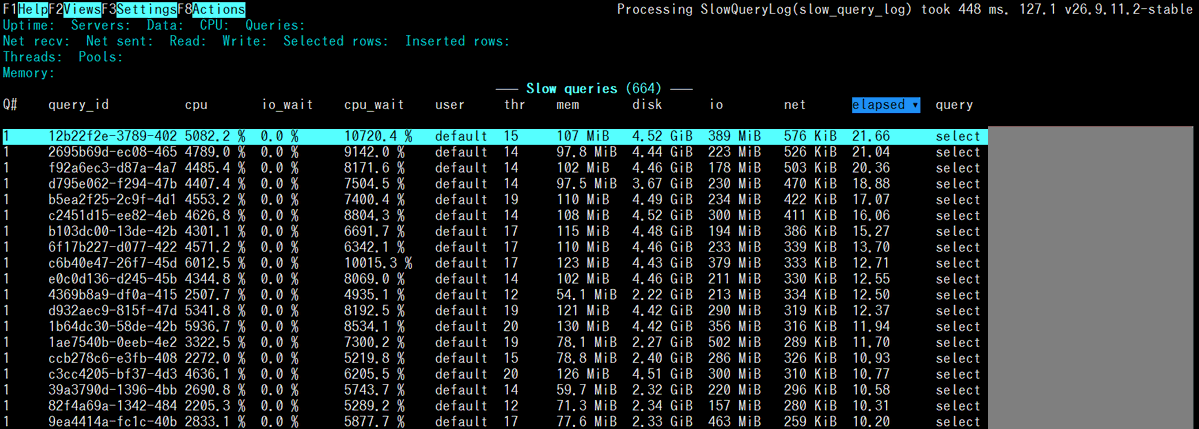Click net value 576 KiB
The image size is (1199, 429).
[810, 136]
